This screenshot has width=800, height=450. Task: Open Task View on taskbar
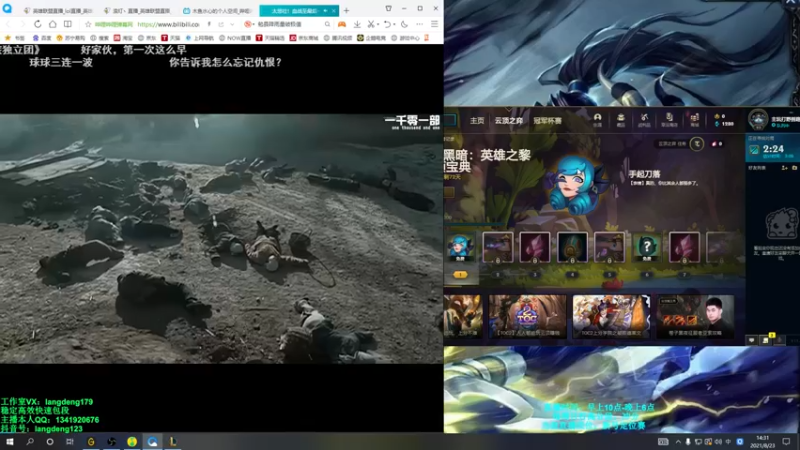70,441
